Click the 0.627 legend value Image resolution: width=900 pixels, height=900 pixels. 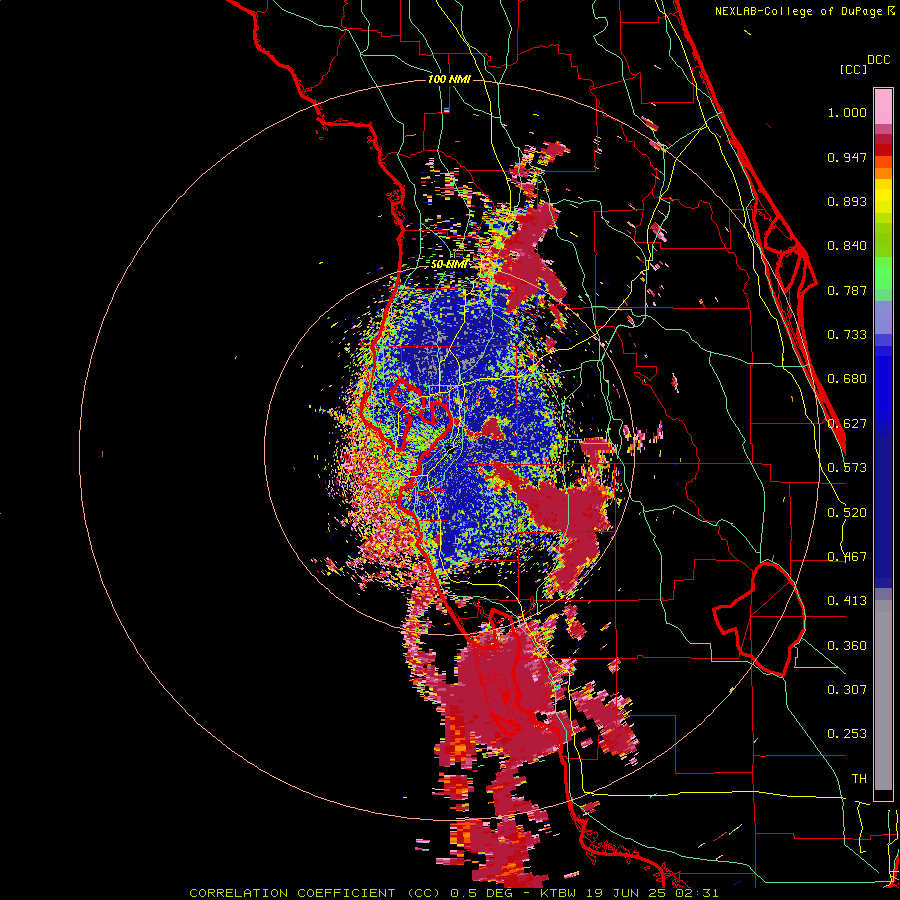[847, 424]
